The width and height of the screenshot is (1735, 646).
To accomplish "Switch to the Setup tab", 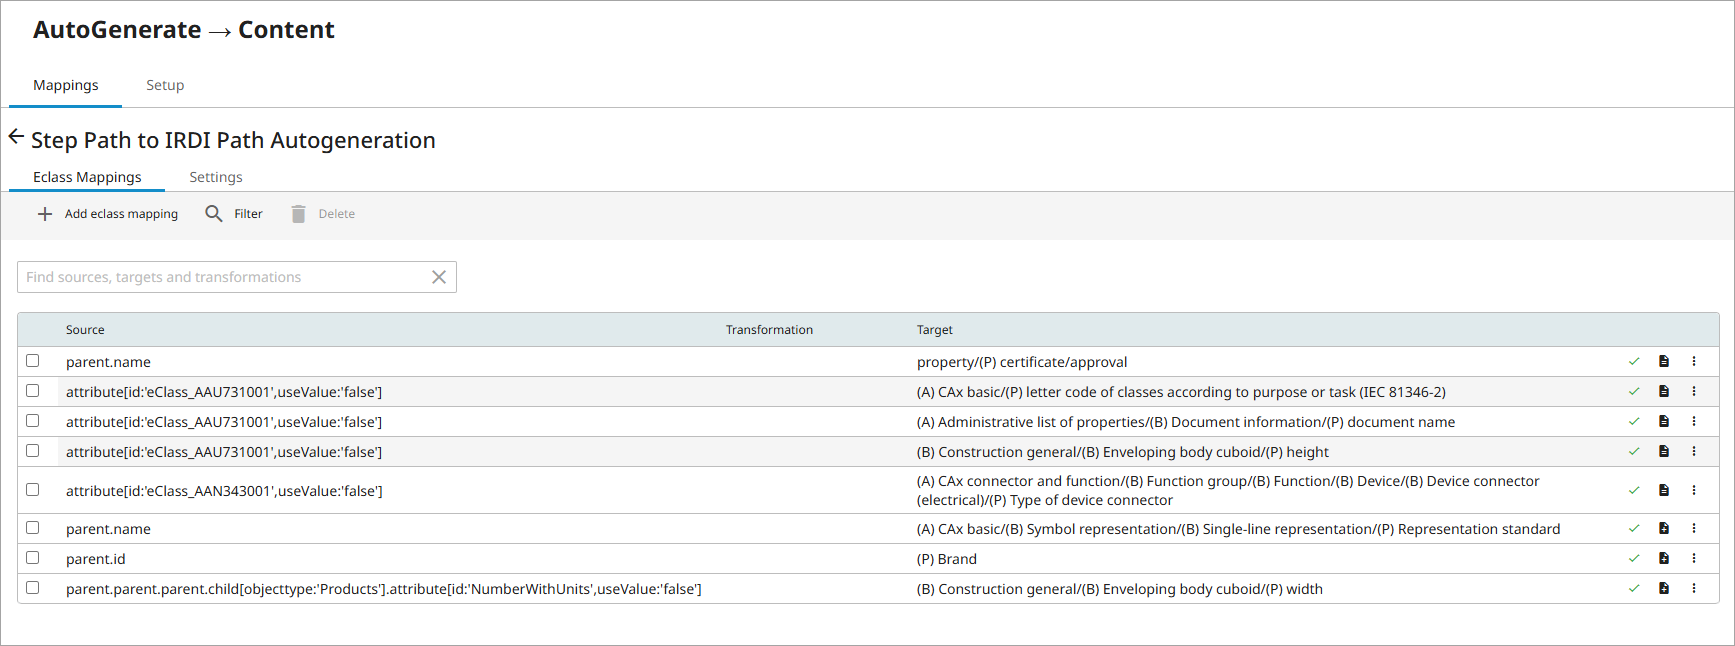I will (x=165, y=85).
